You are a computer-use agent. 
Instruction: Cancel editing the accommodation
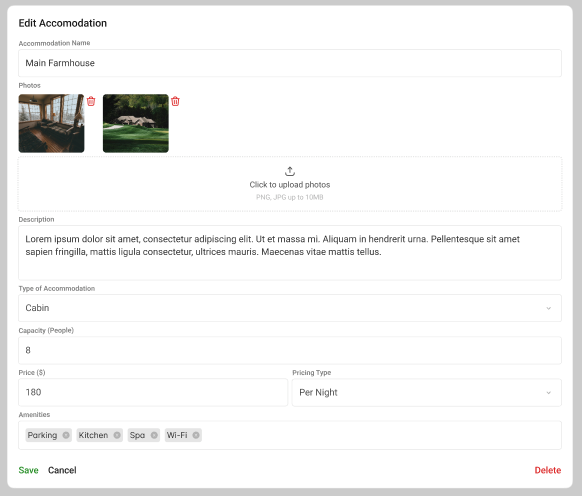[62, 470]
